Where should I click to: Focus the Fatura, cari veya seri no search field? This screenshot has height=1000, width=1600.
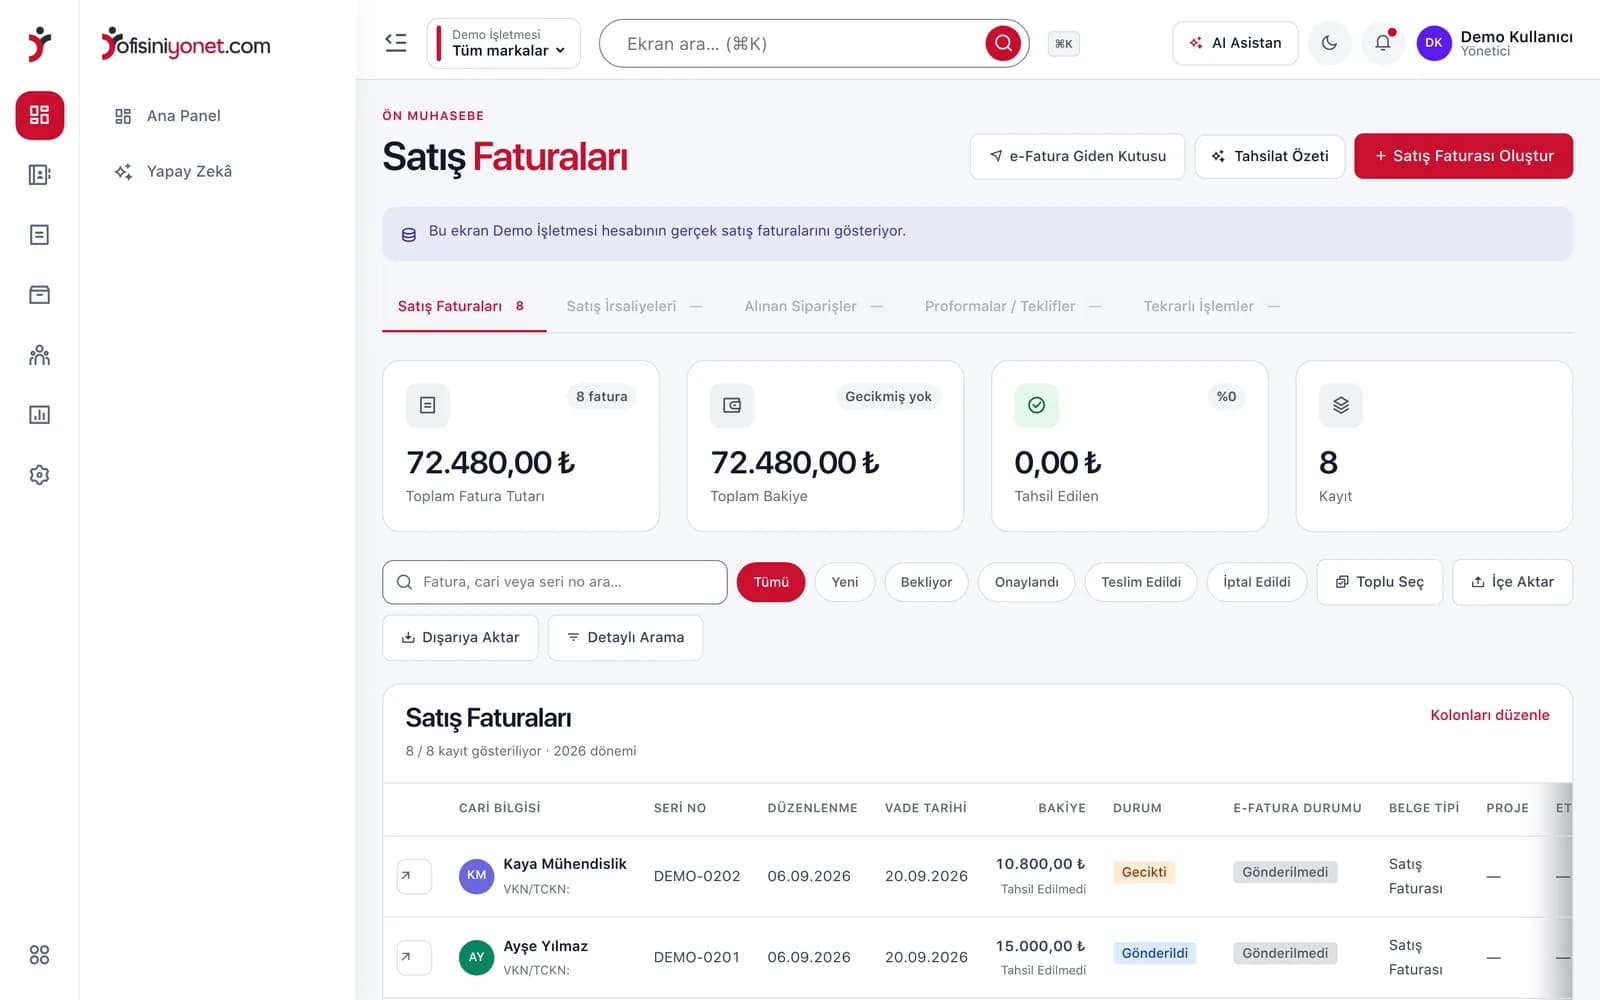click(x=554, y=582)
